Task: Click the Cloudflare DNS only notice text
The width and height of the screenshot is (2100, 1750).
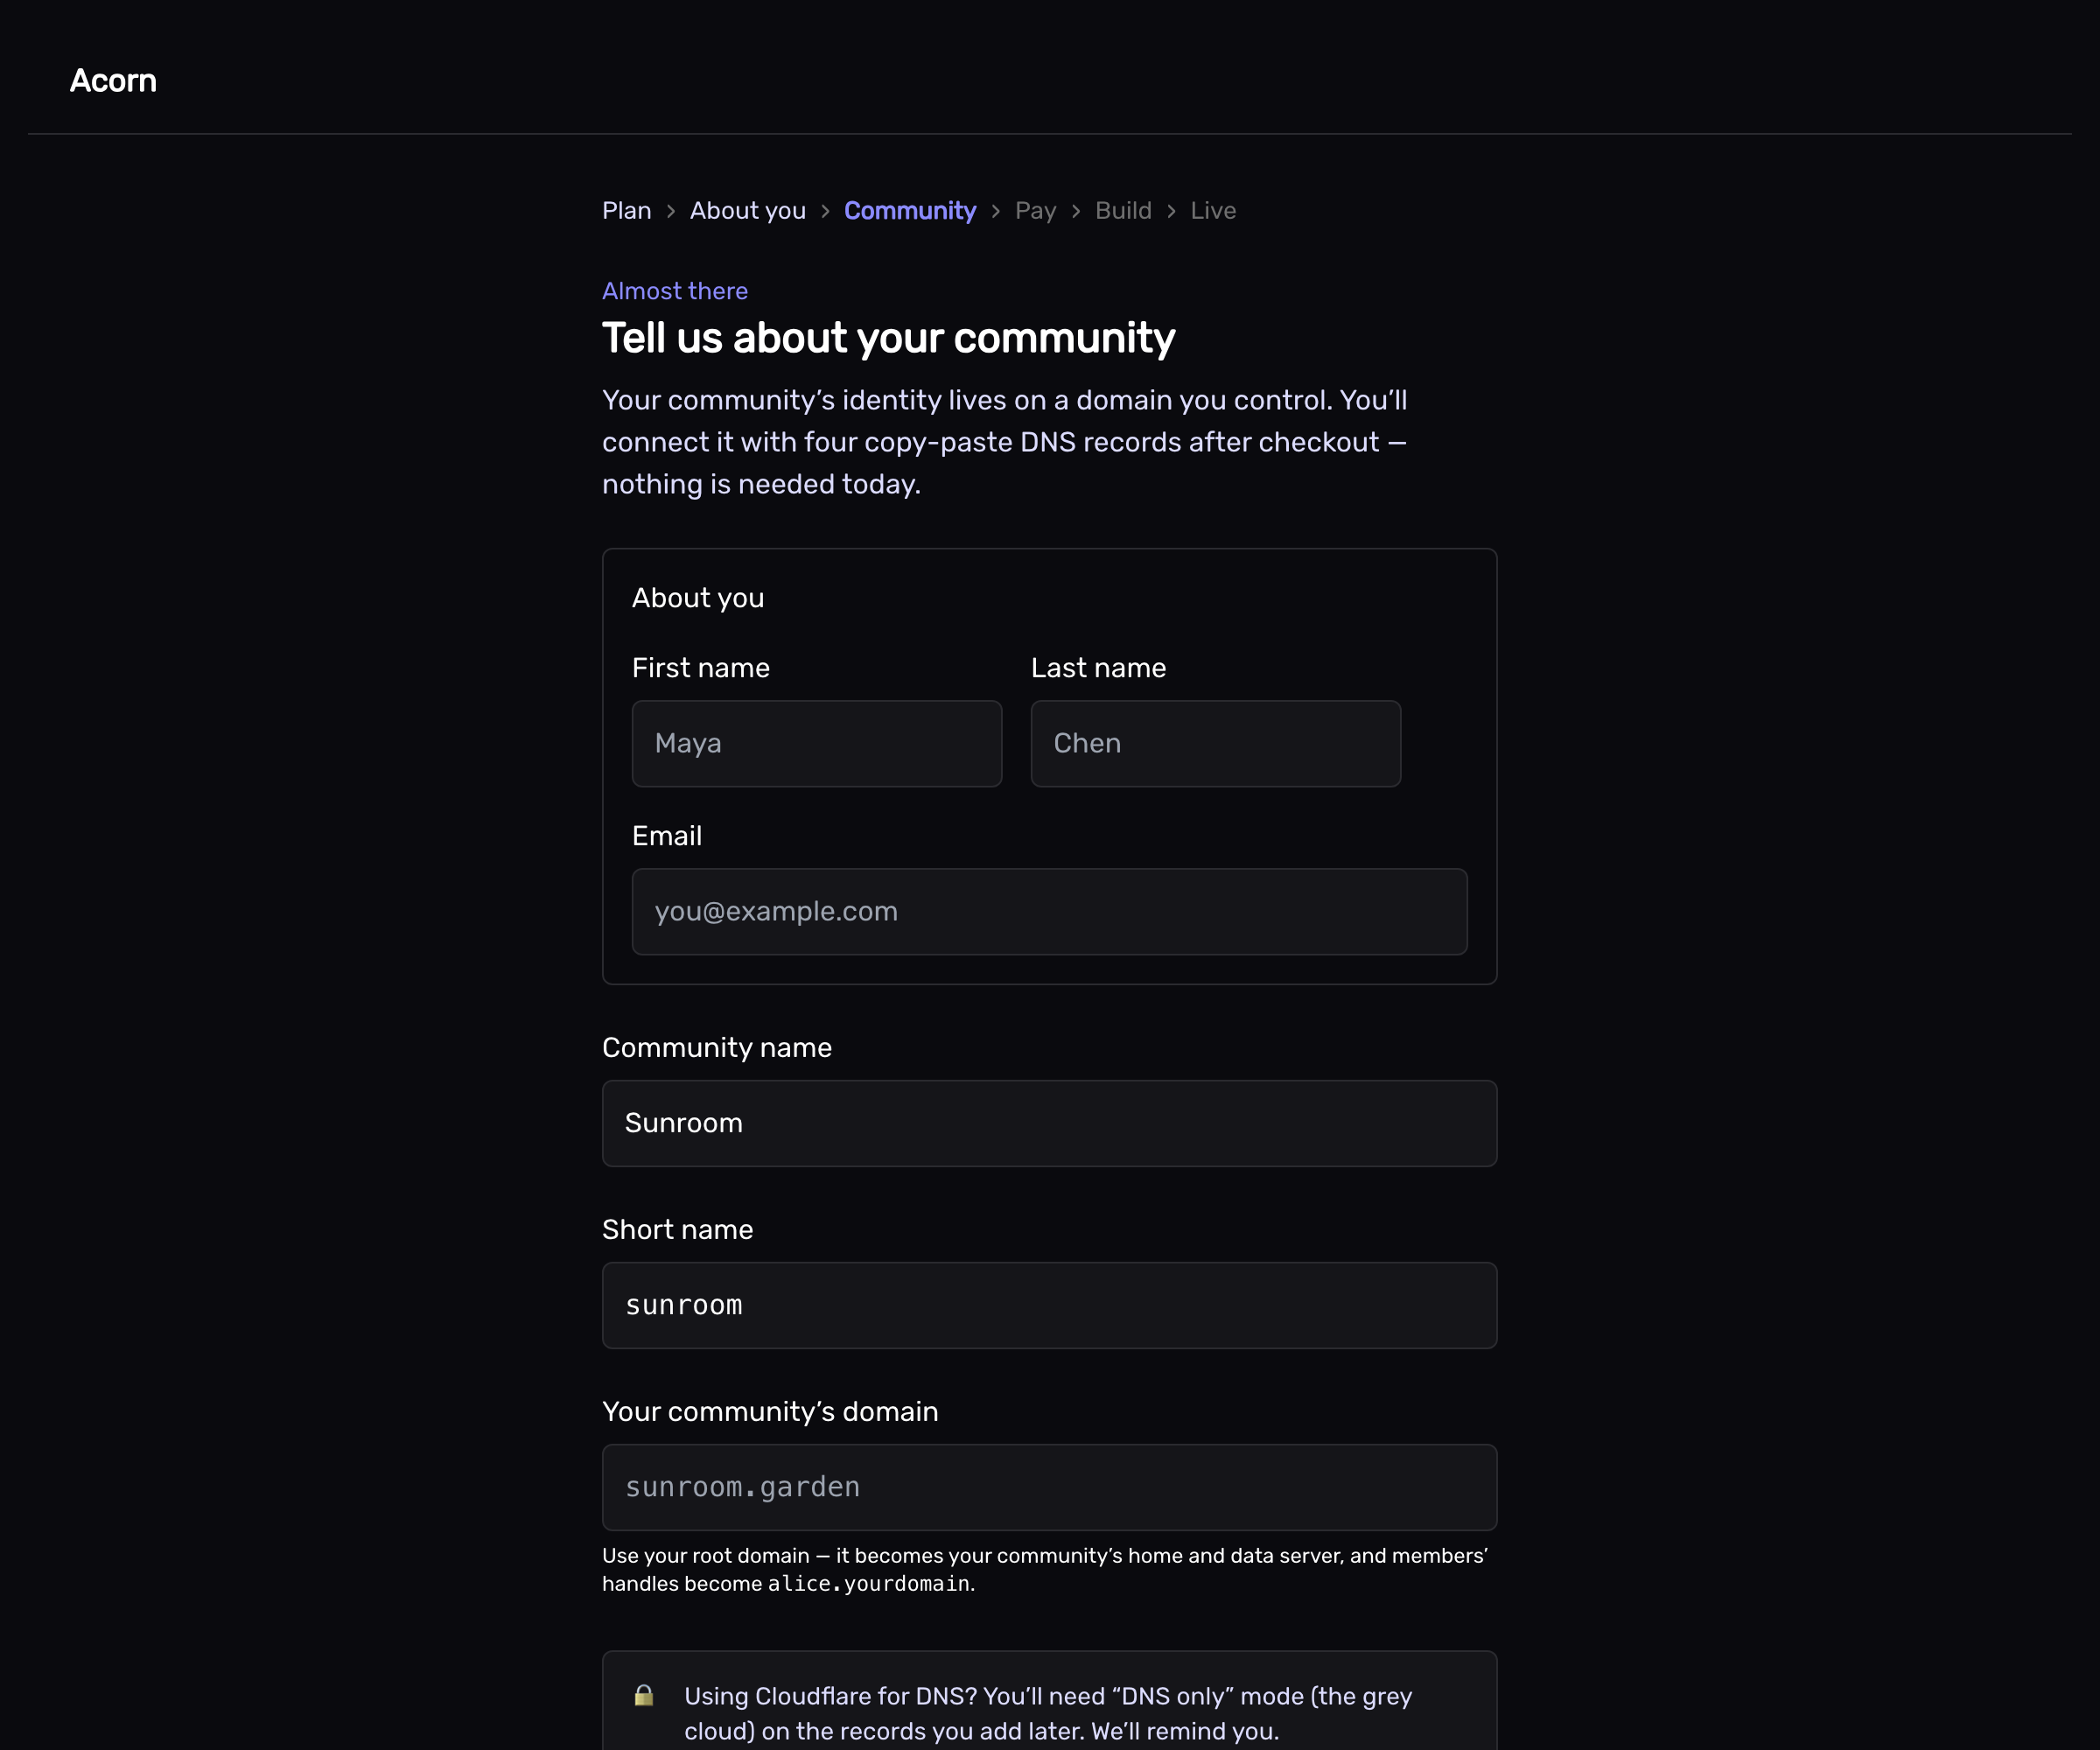Action: [1047, 1713]
